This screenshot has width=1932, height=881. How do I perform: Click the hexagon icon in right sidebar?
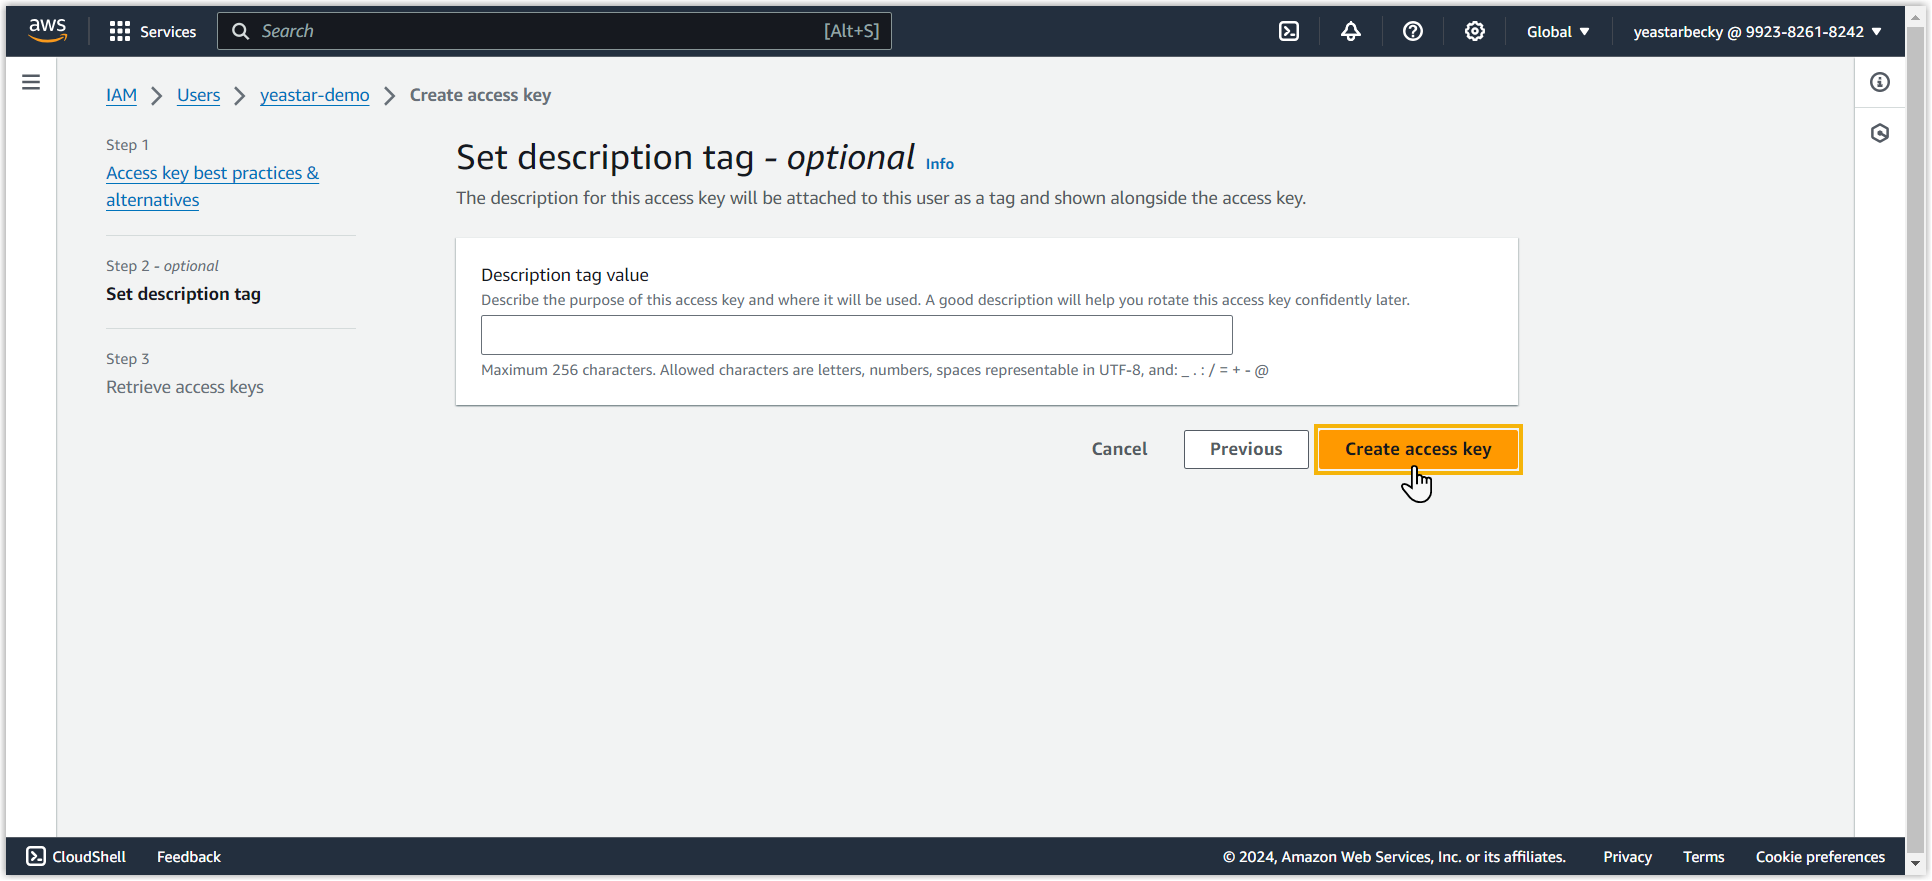click(x=1880, y=133)
